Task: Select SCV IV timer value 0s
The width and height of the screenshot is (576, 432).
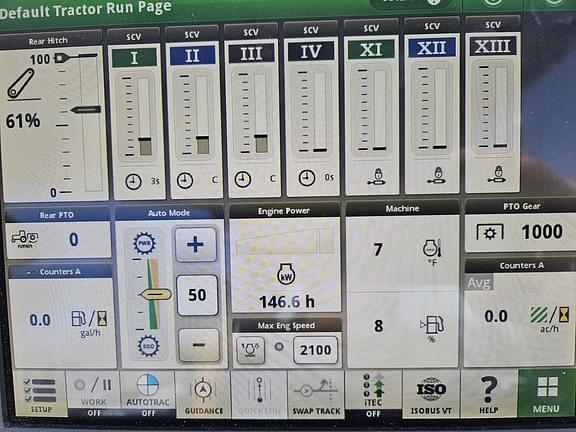Action: coord(329,177)
